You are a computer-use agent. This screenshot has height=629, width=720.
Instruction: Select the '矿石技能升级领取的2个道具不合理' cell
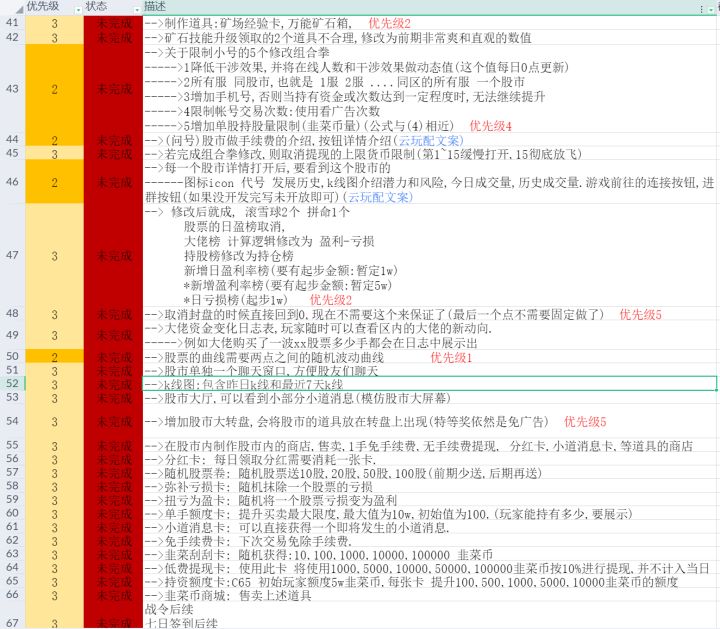pyautogui.click(x=431, y=37)
